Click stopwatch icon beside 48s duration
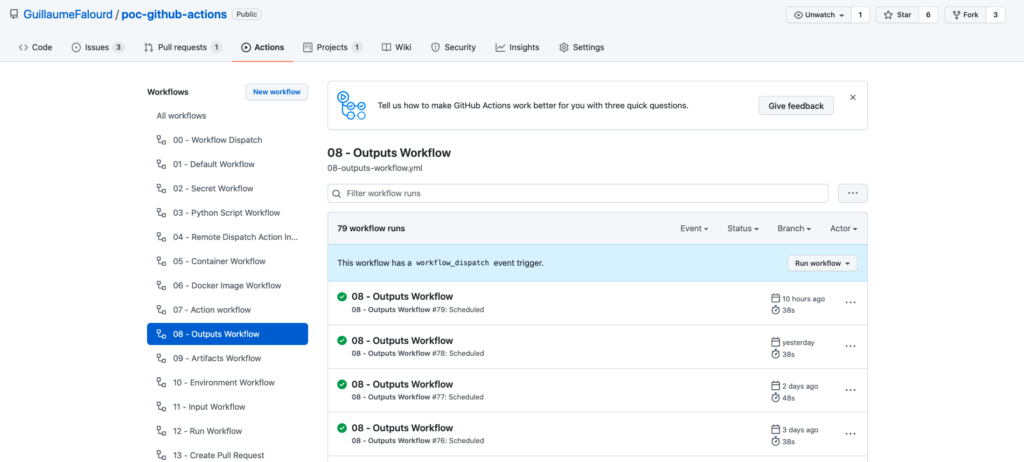The width and height of the screenshot is (1024, 462). 776,397
